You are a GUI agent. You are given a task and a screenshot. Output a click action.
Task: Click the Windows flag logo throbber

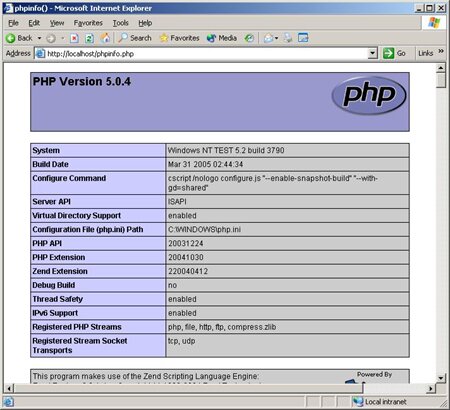434,23
